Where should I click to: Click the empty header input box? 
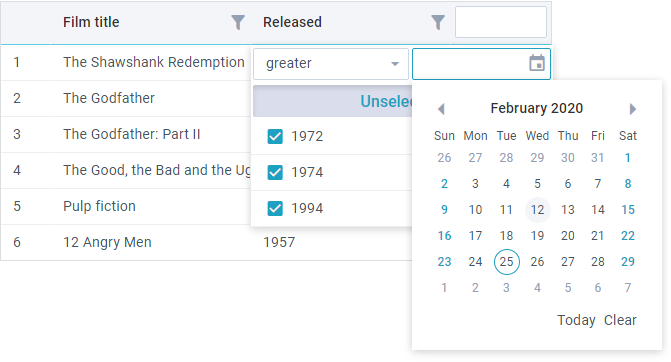tap(501, 22)
